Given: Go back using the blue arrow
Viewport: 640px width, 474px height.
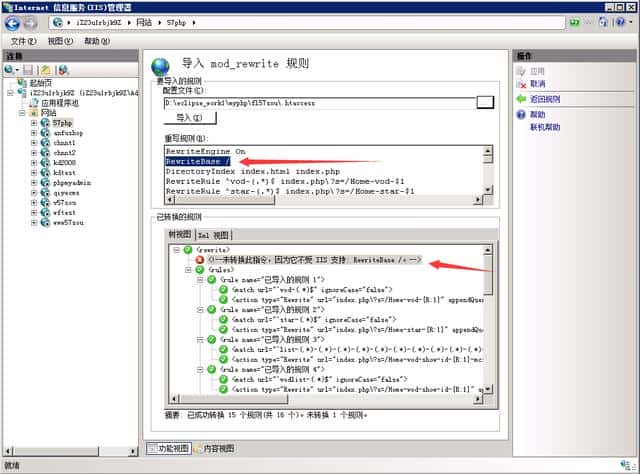Looking at the screenshot, I should pyautogui.click(x=12, y=23).
